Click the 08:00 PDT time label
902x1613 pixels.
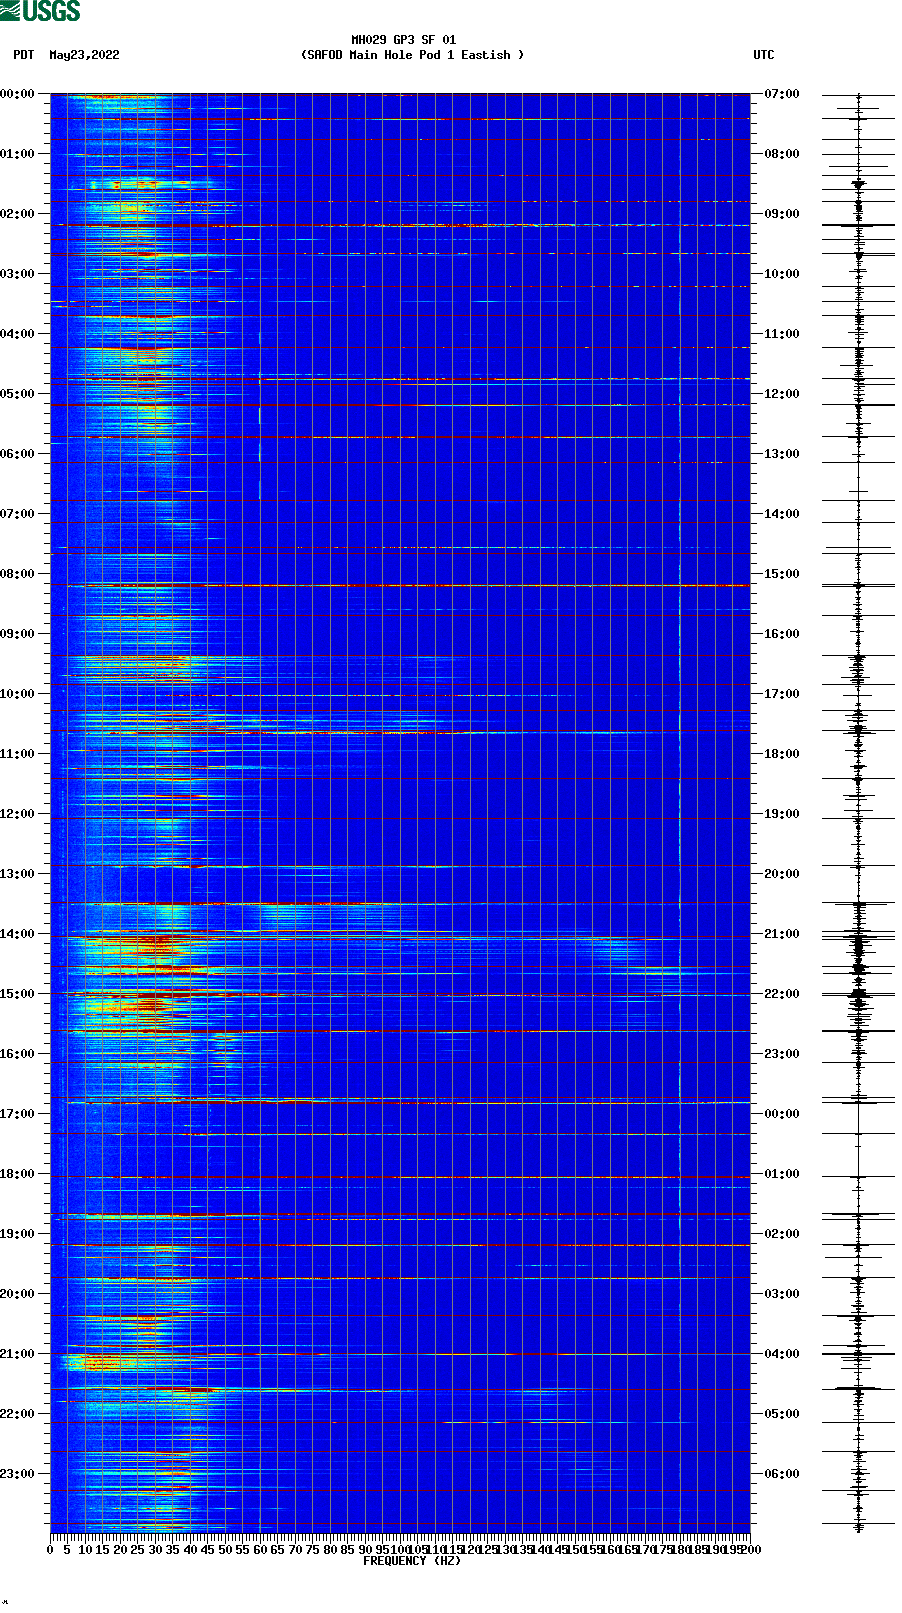(17, 574)
